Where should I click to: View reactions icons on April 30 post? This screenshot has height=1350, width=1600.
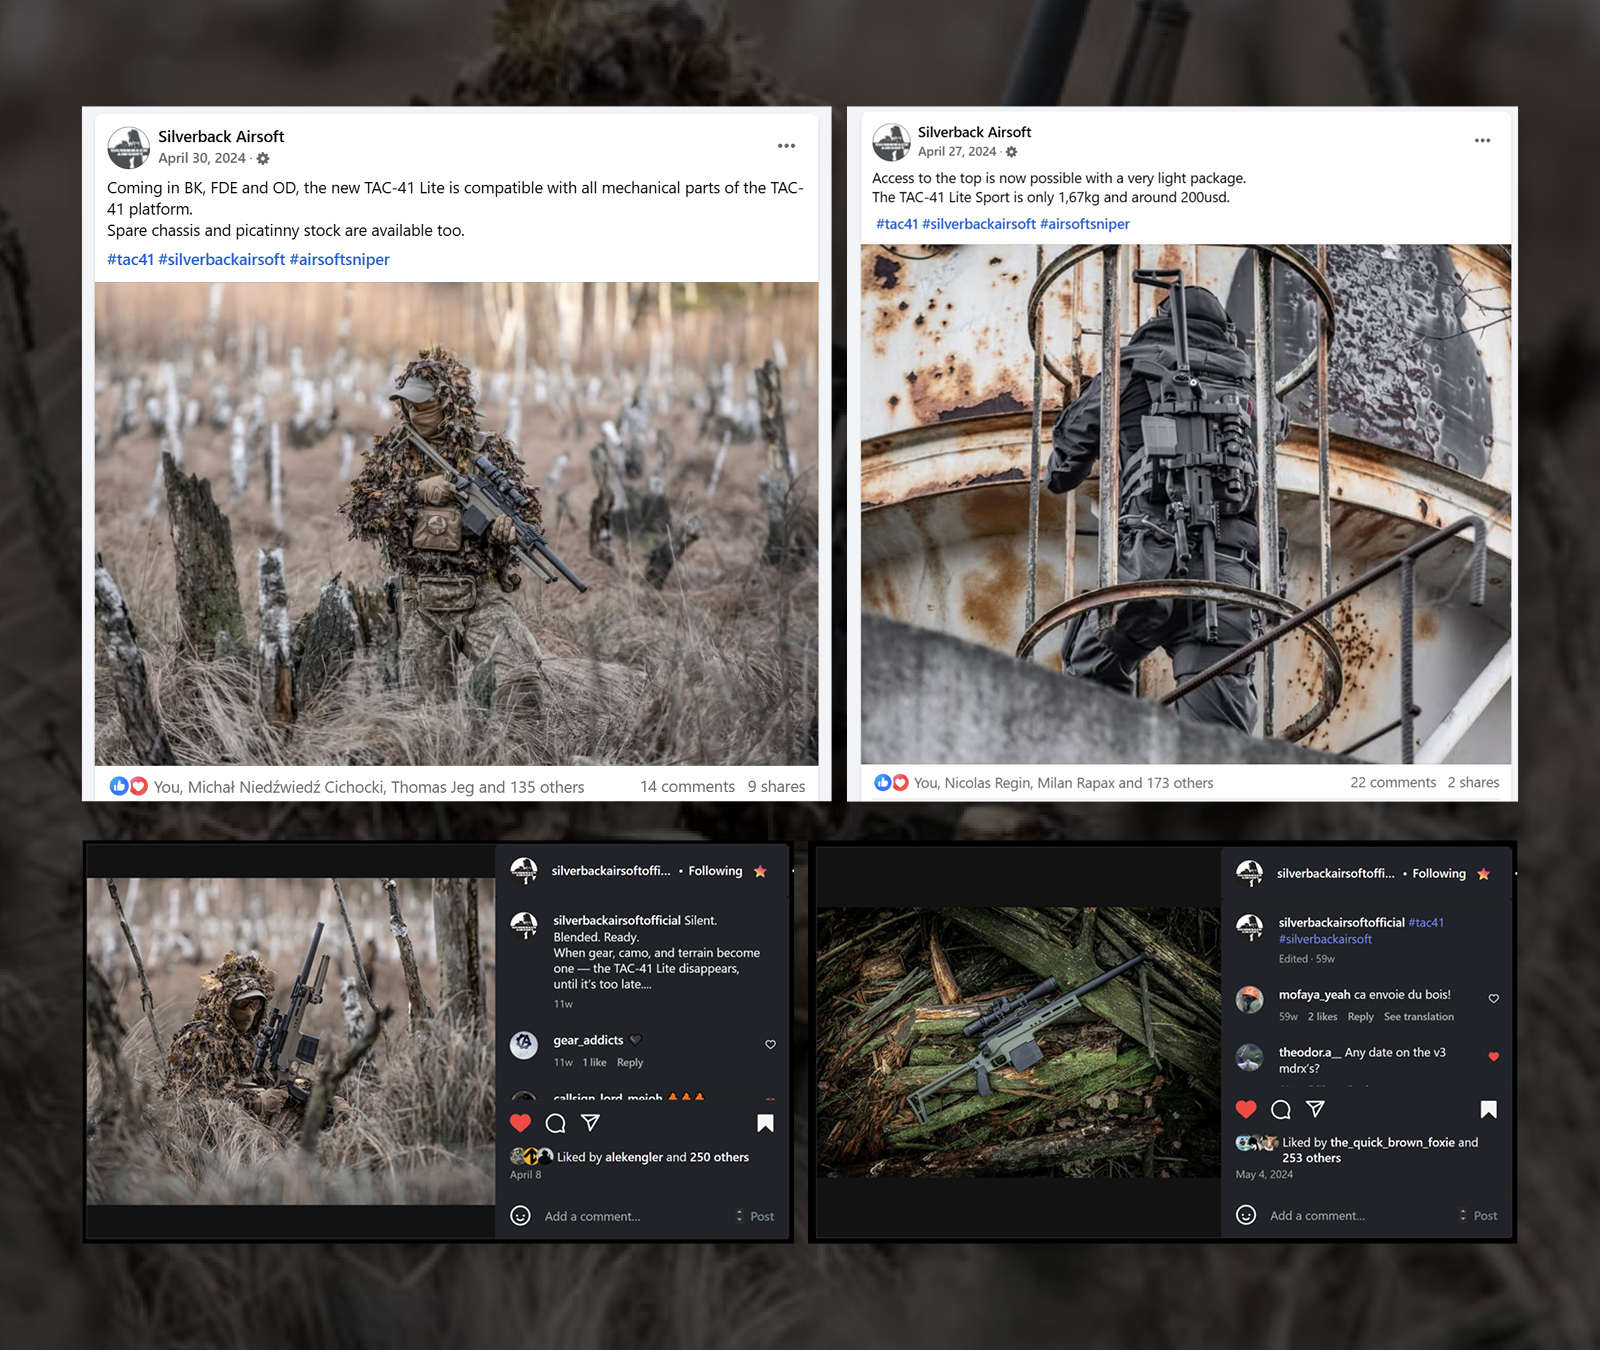(128, 786)
